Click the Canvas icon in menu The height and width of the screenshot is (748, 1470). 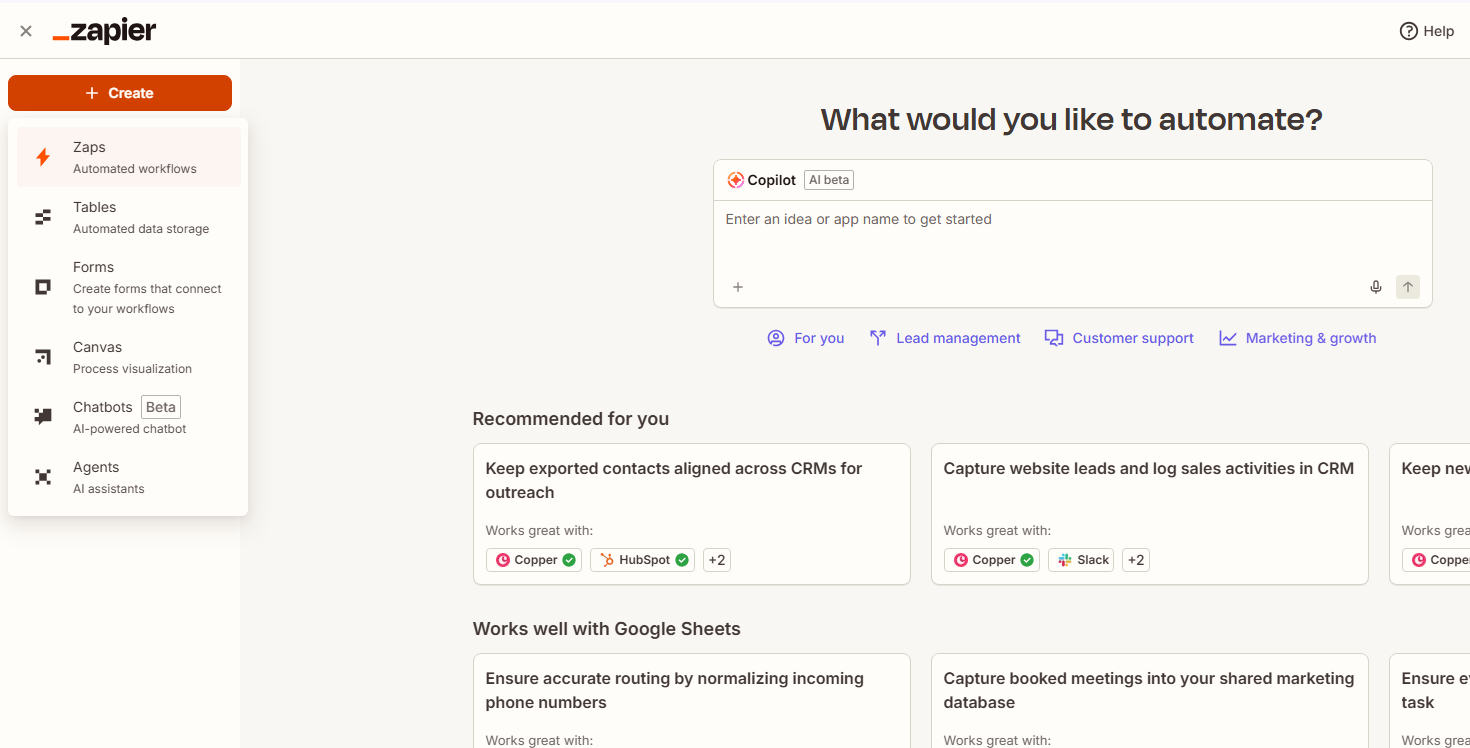tap(43, 357)
